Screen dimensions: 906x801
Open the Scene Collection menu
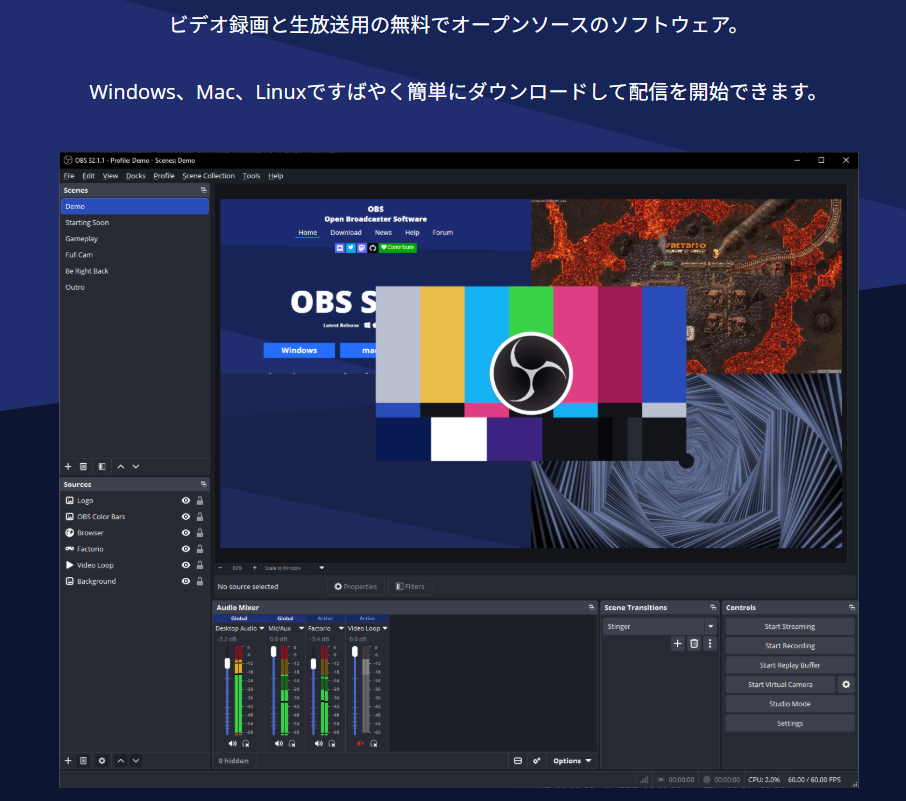point(208,176)
